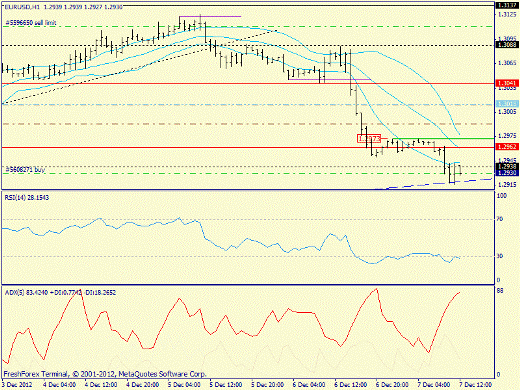Click the '4 Dec 20:00' time axis label

click(142, 385)
